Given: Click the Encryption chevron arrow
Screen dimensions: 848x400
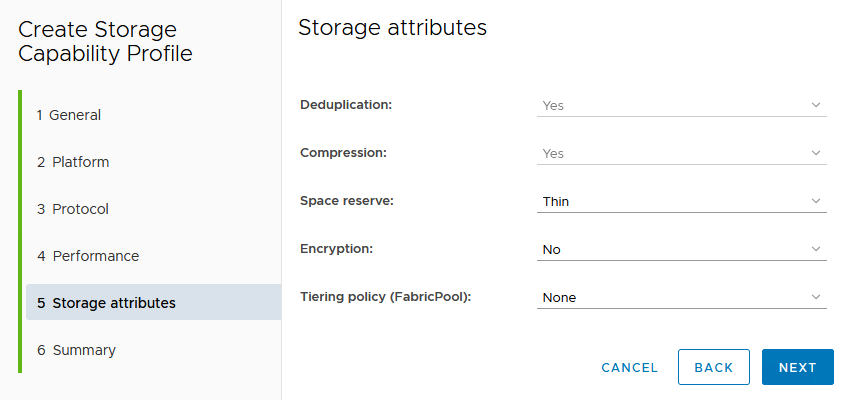Looking at the screenshot, I should coord(815,249).
